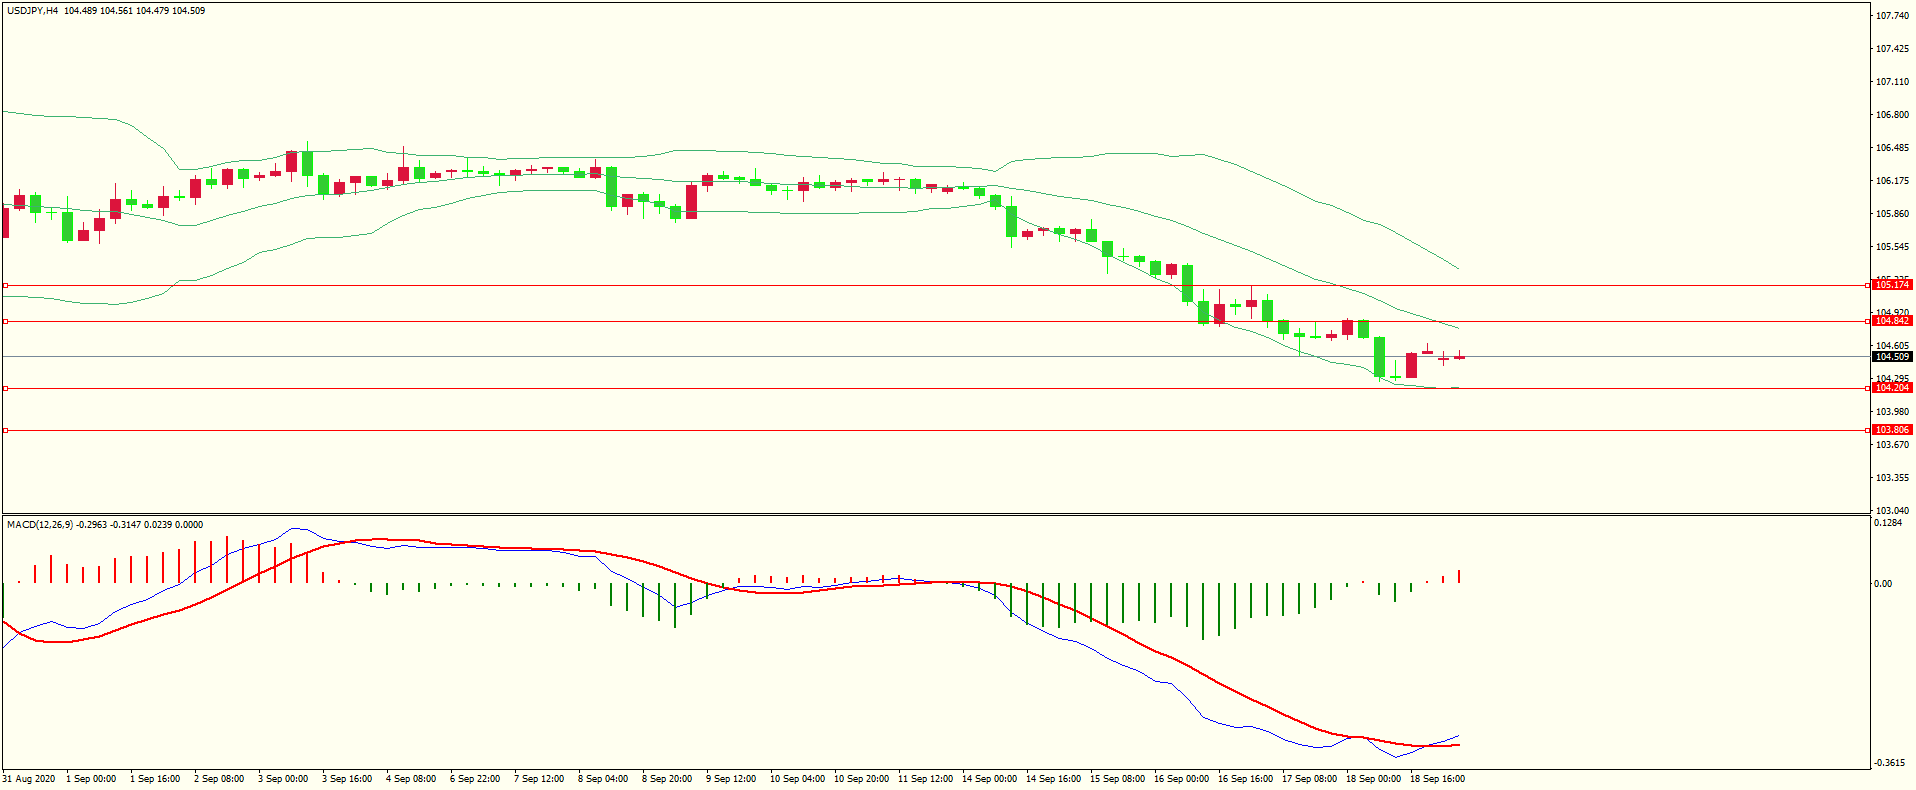Click the 2 Sep 08:00 time axis label
The height and width of the screenshot is (790, 1916).
(219, 779)
